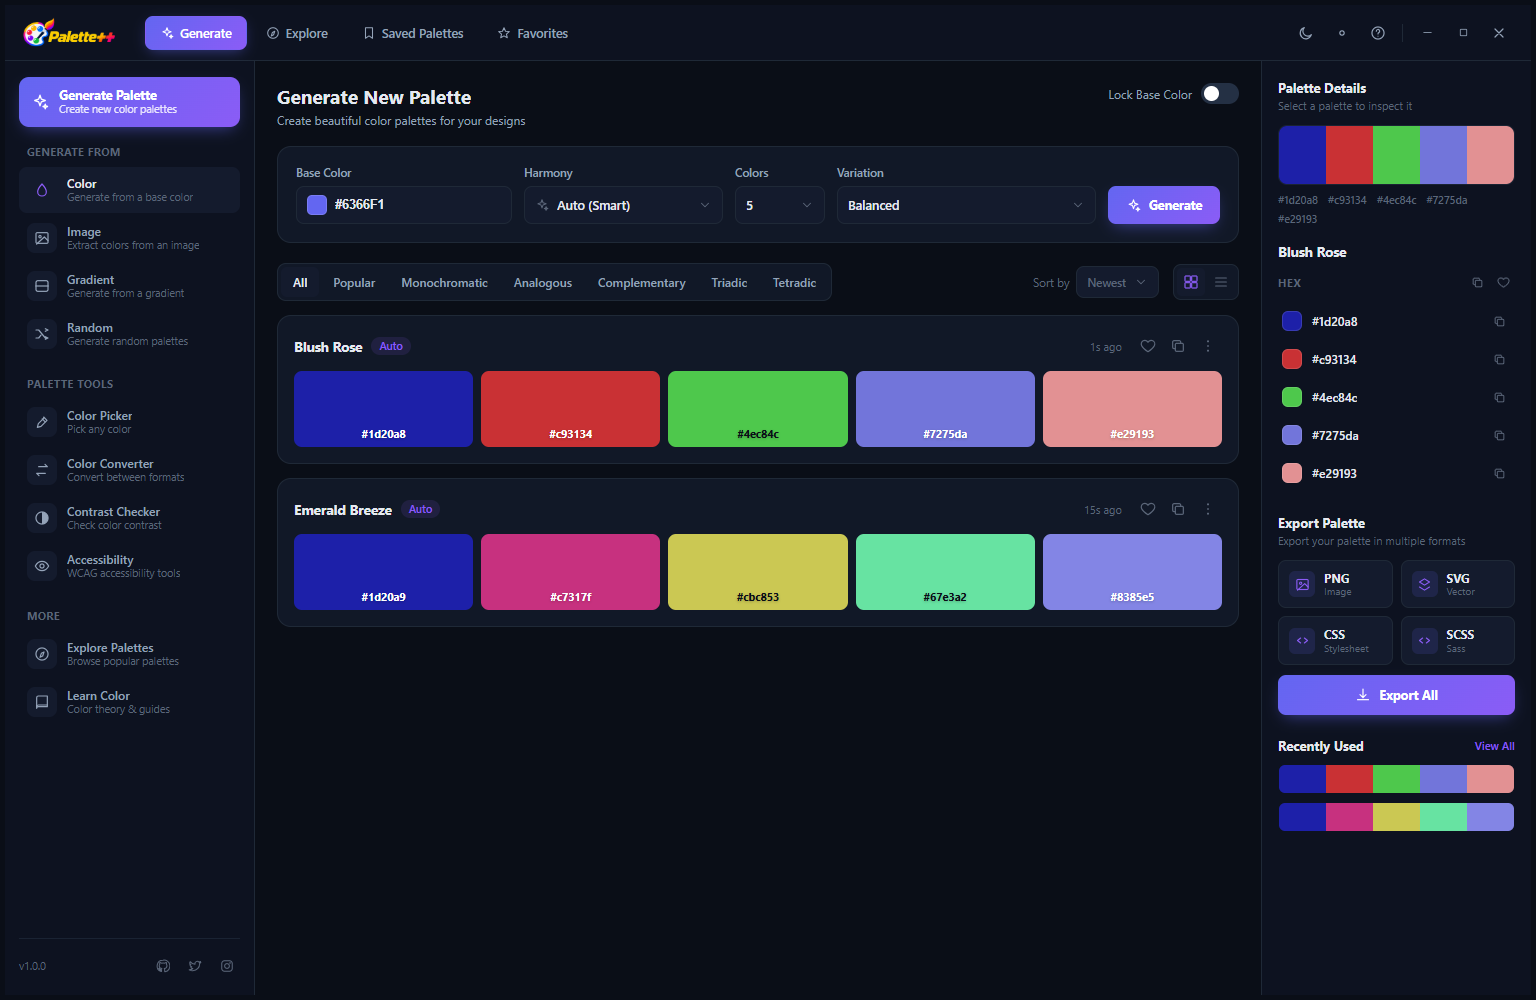Export palette as PNG image
The width and height of the screenshot is (1536, 1000).
click(x=1335, y=584)
